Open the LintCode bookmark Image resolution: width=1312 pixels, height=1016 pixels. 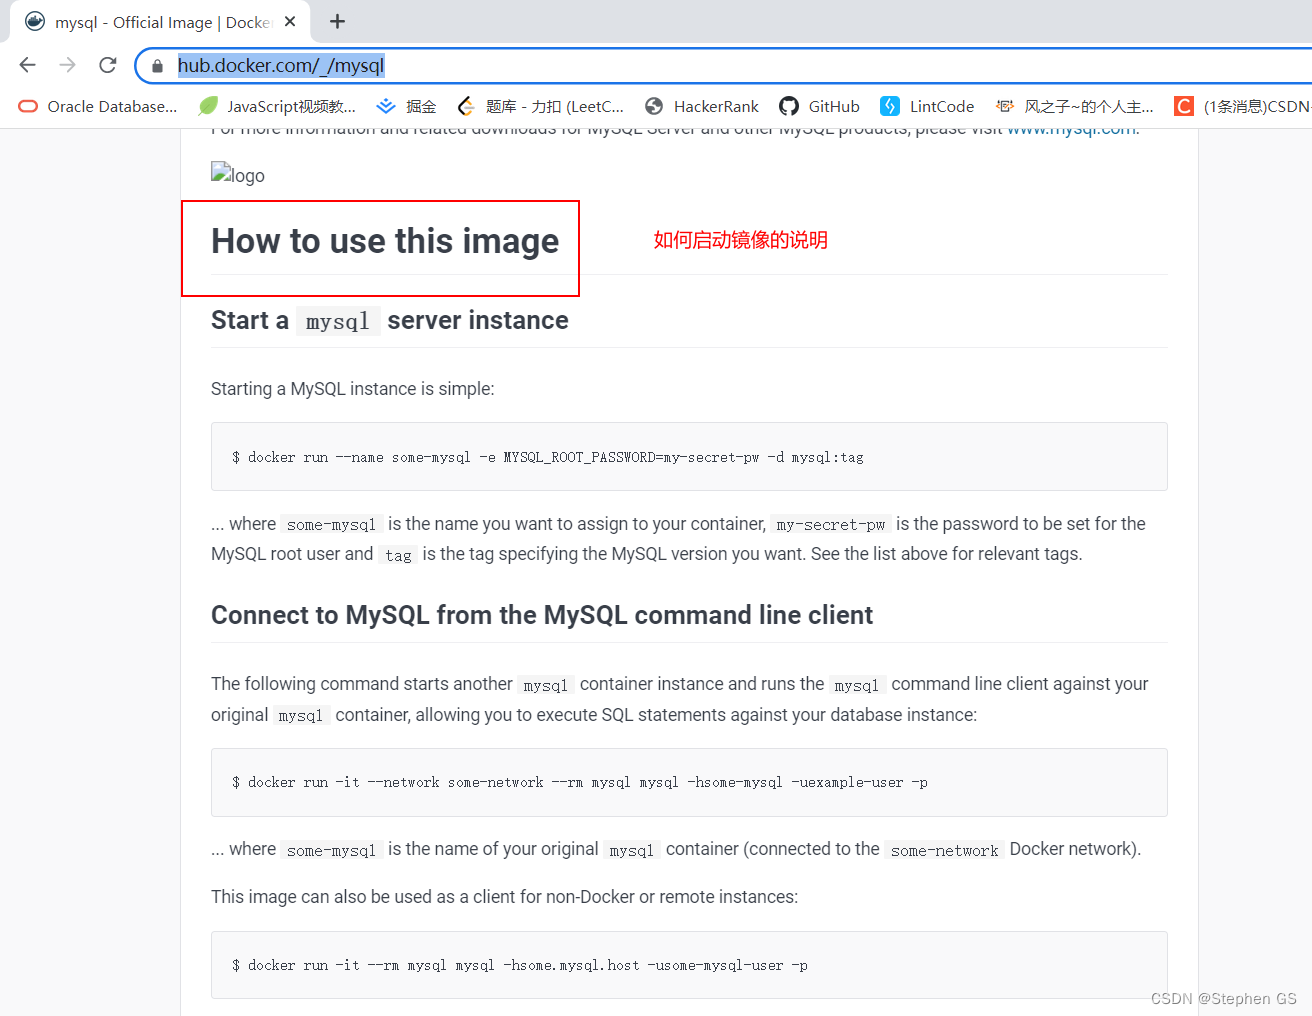[927, 106]
